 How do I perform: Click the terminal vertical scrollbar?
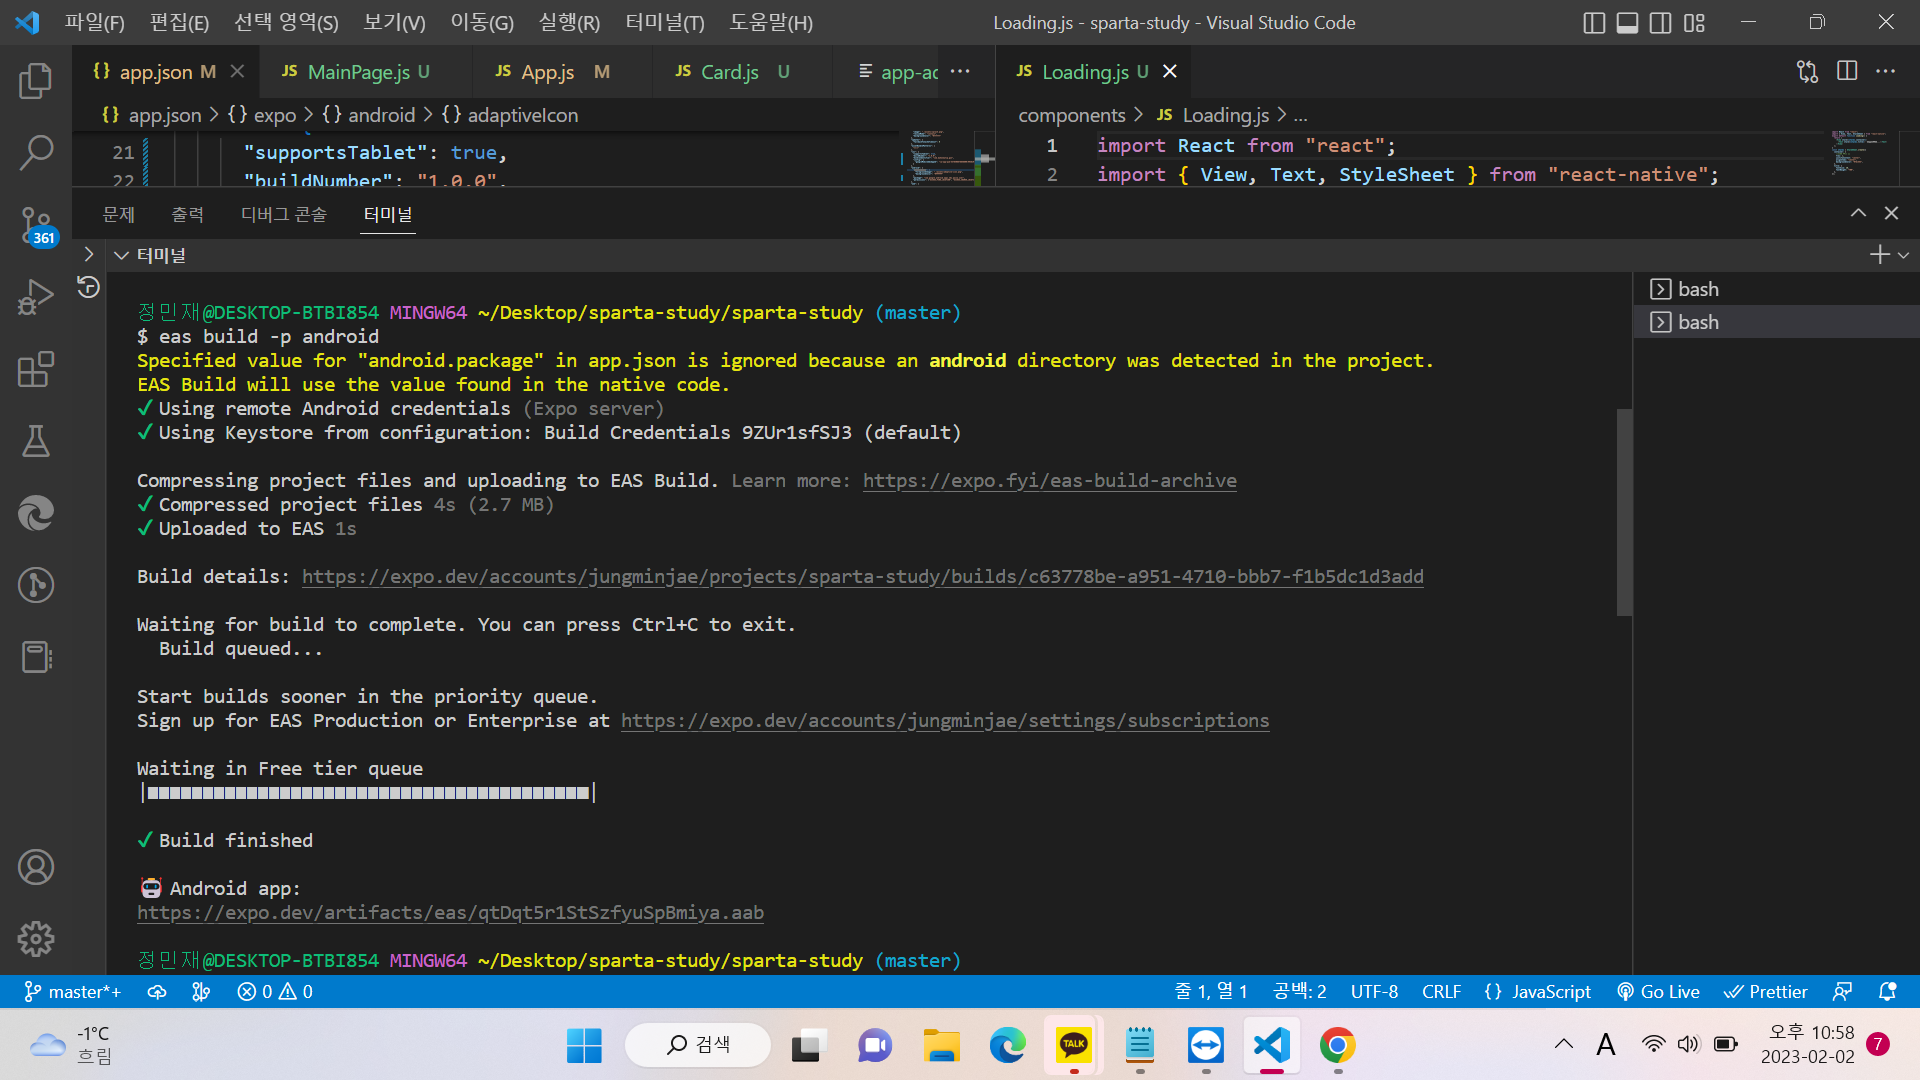[x=1624, y=512]
